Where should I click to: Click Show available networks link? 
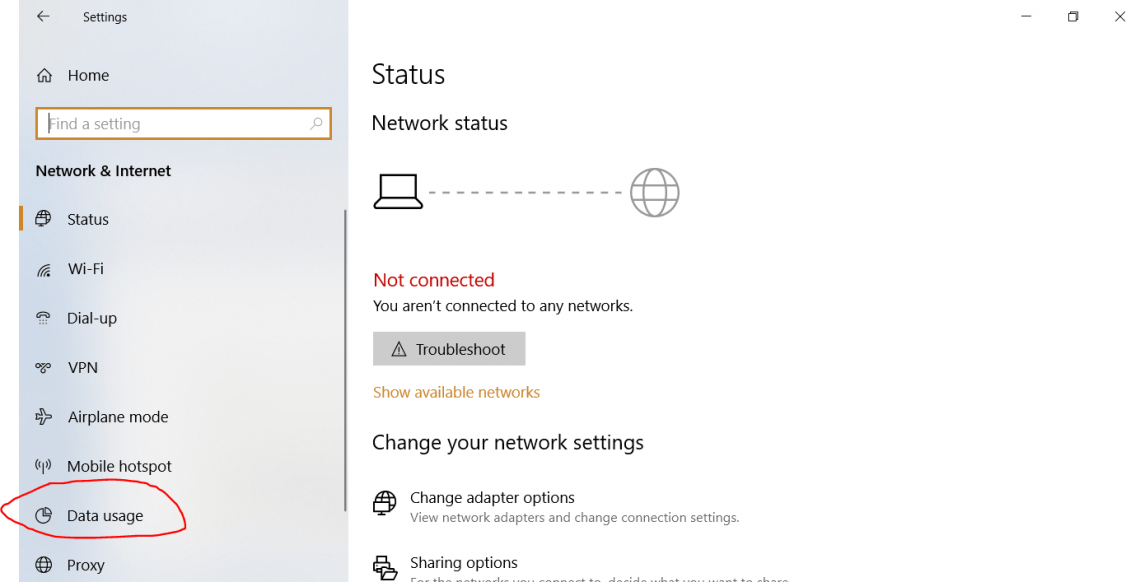tap(456, 392)
